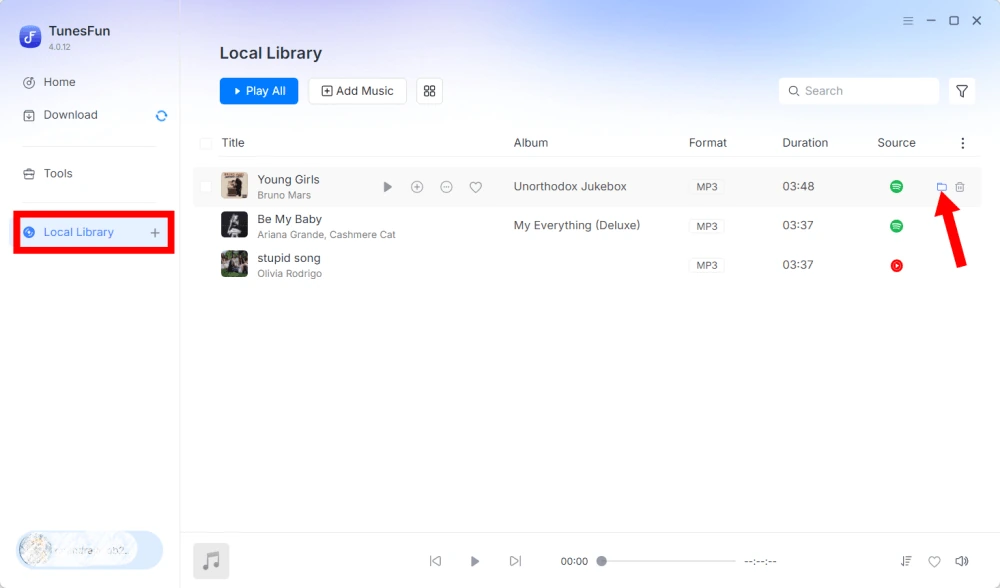Open the filter funnel icon
Screen dimensions: 1000x588
point(962,91)
